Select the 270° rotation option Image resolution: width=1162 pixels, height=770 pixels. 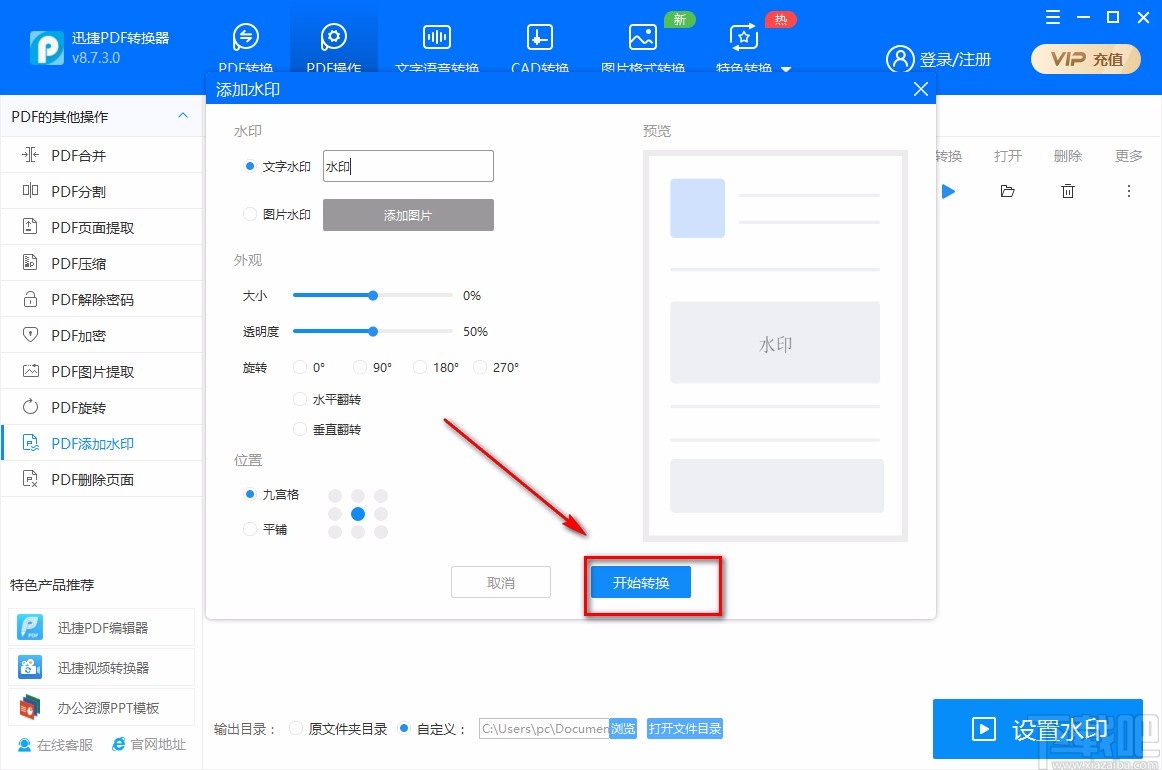(479, 367)
